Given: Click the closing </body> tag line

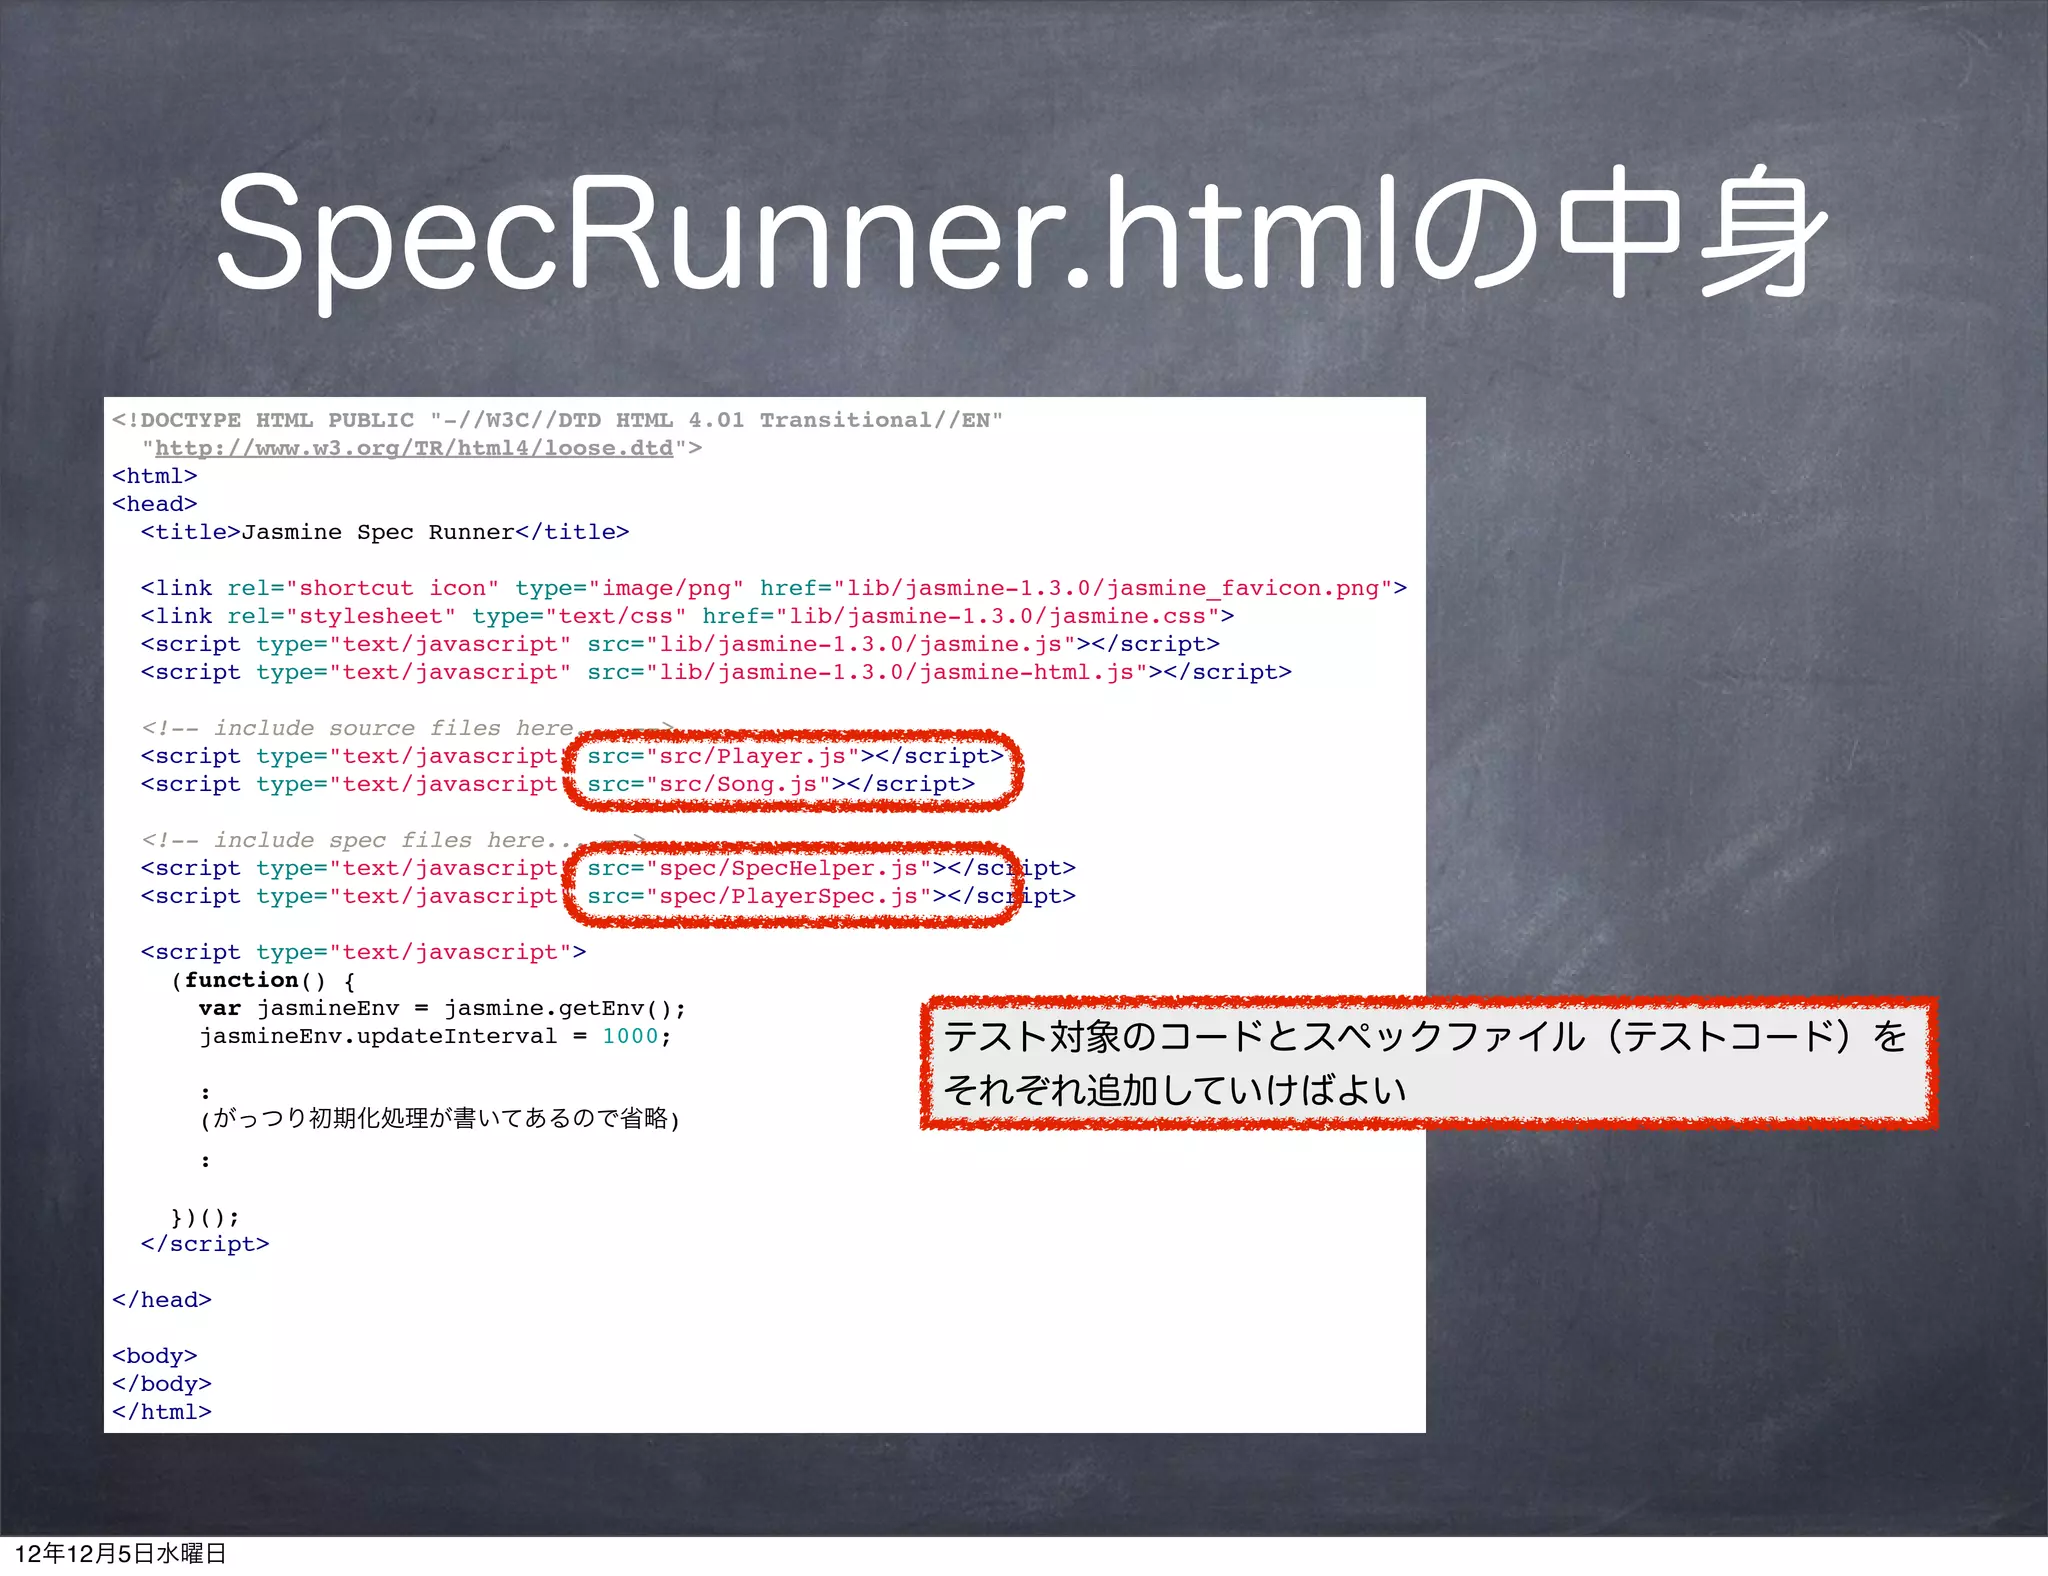Looking at the screenshot, I should point(162,1384).
